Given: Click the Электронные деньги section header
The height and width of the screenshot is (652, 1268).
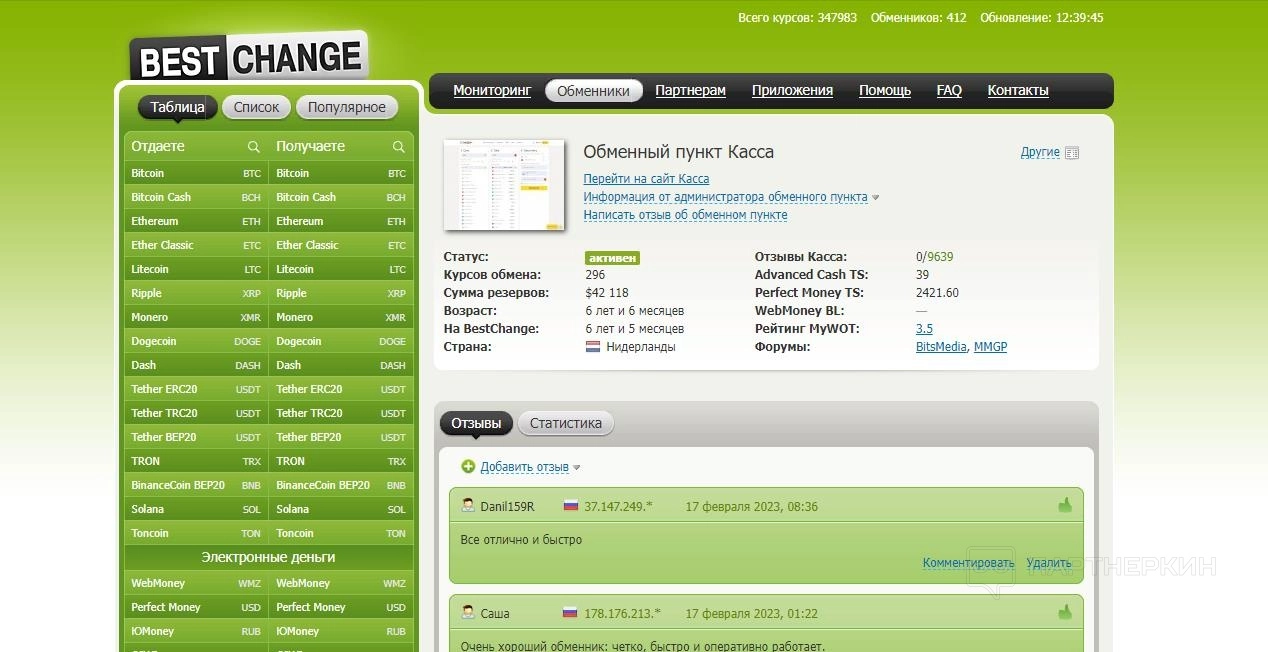Looking at the screenshot, I should coord(268,557).
